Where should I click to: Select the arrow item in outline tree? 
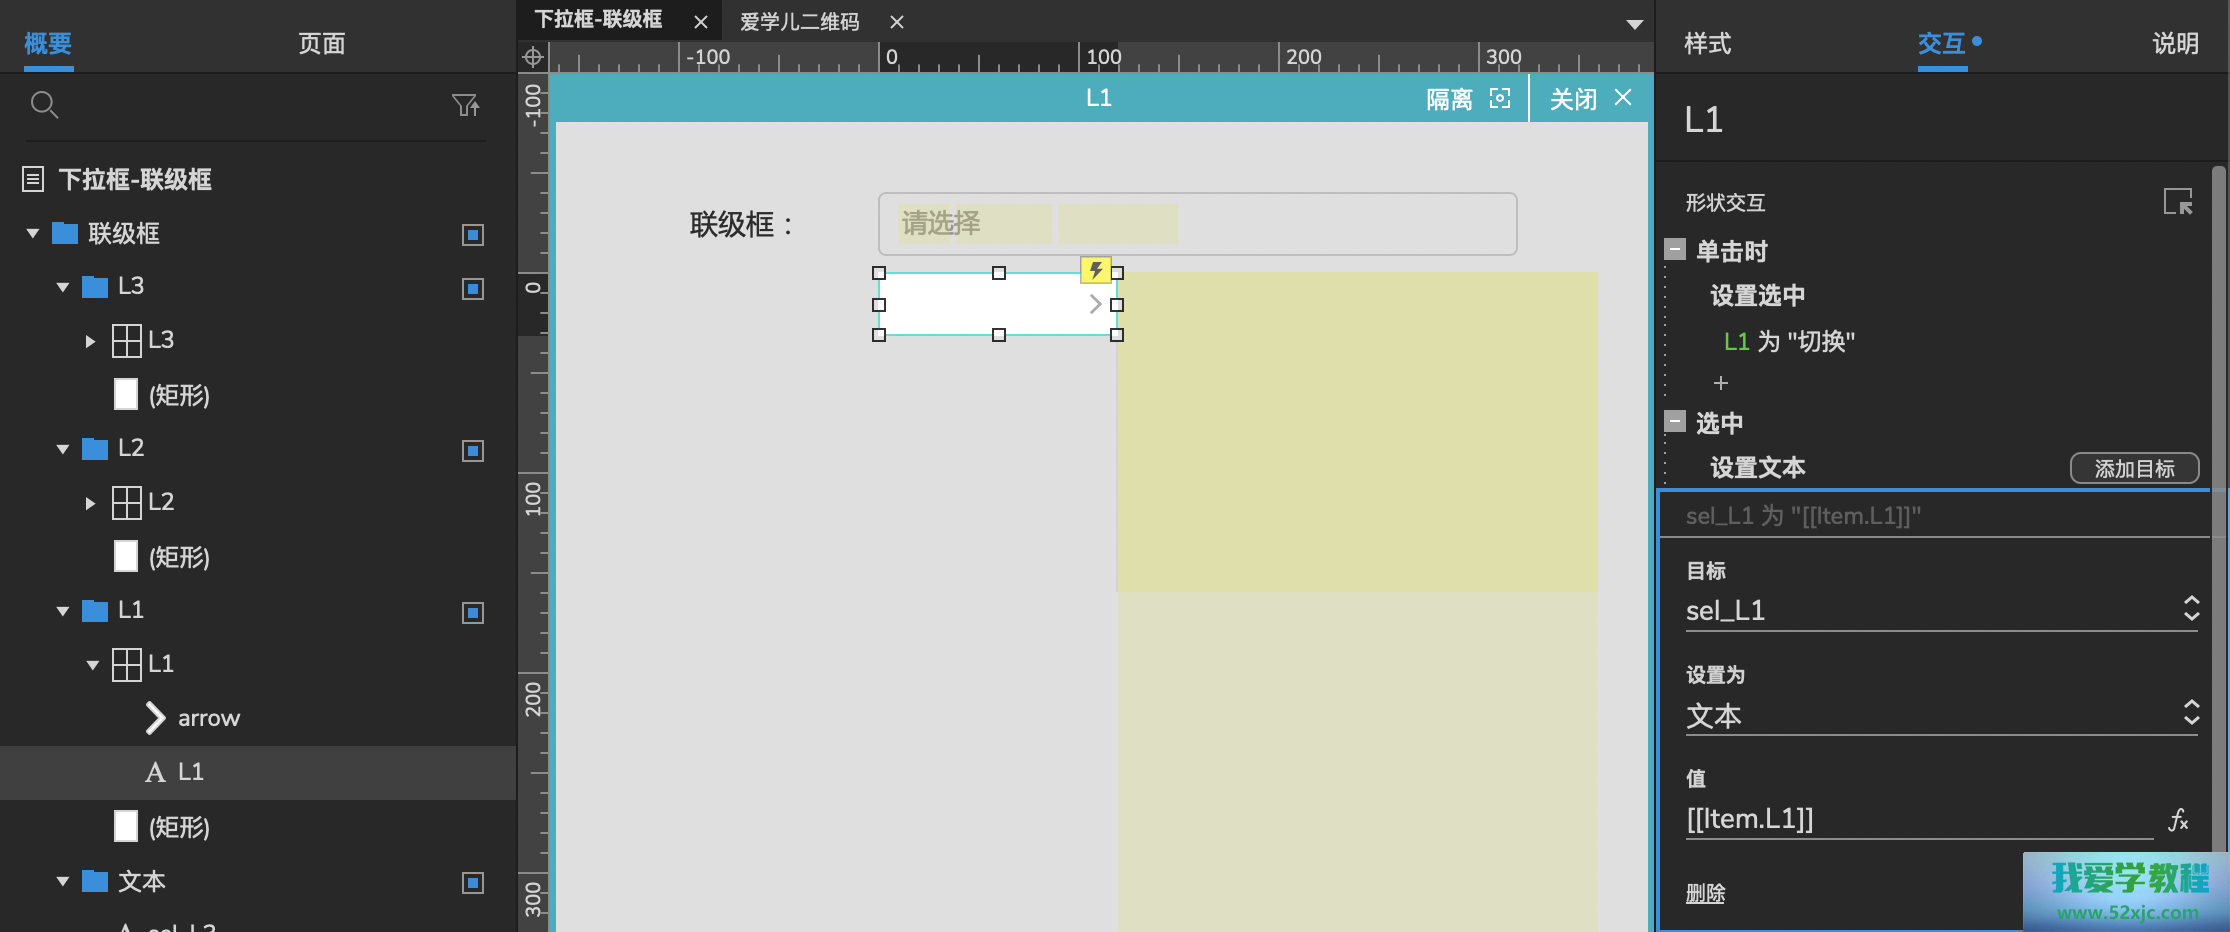pos(208,718)
